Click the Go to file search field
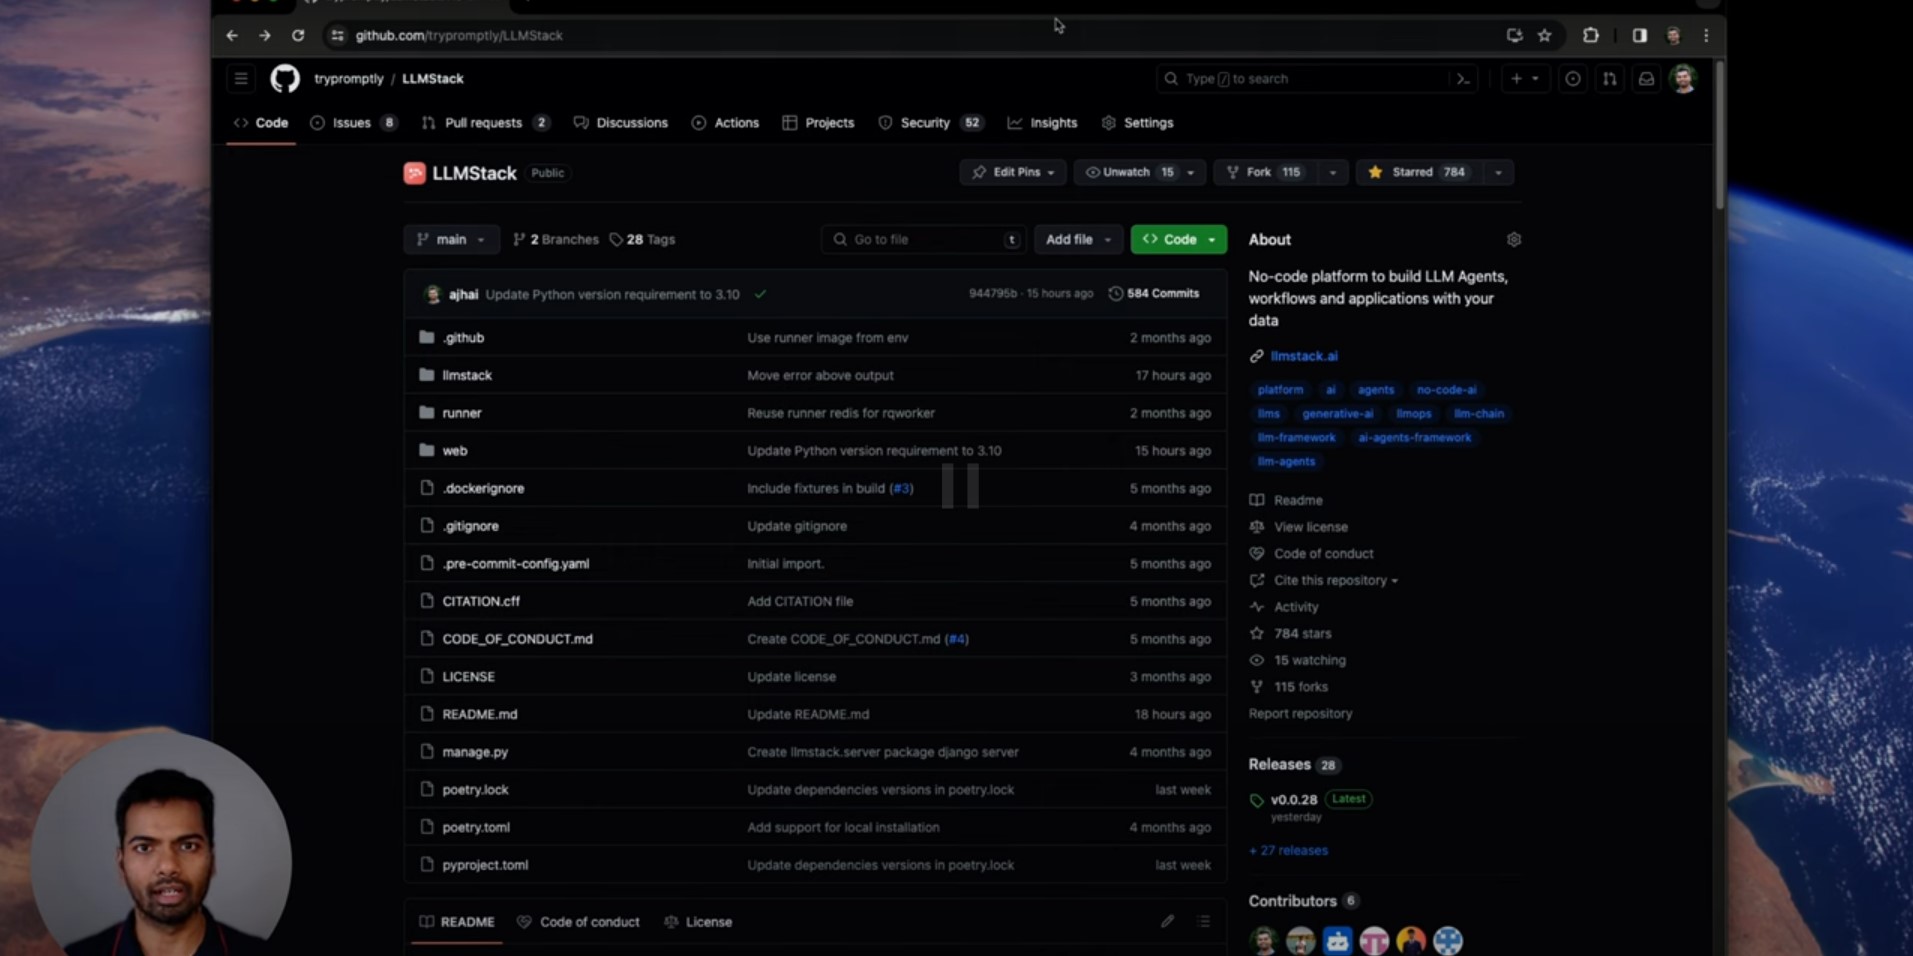 pyautogui.click(x=922, y=239)
